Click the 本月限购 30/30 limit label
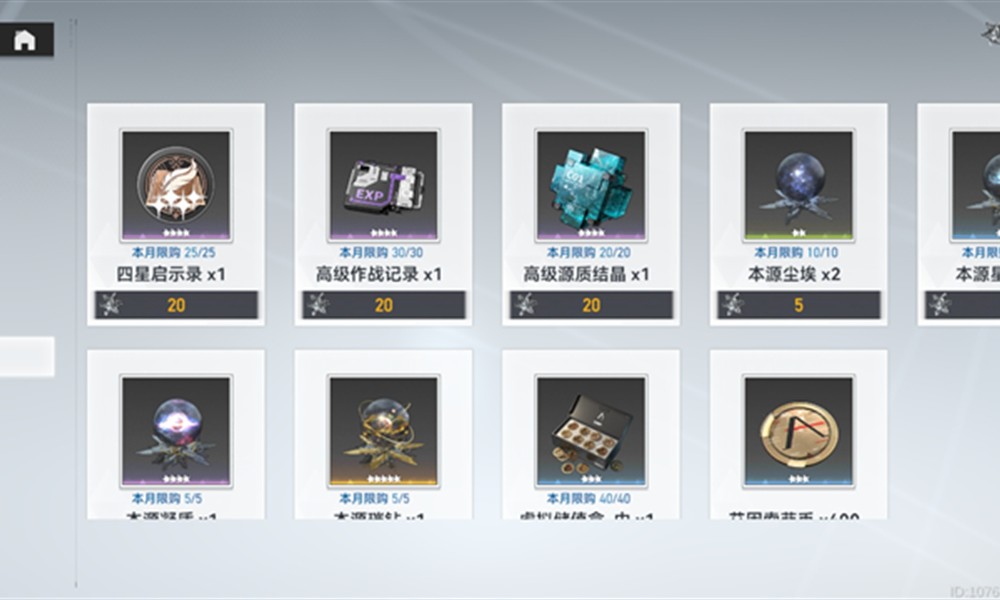This screenshot has height=600, width=1000. (381, 252)
